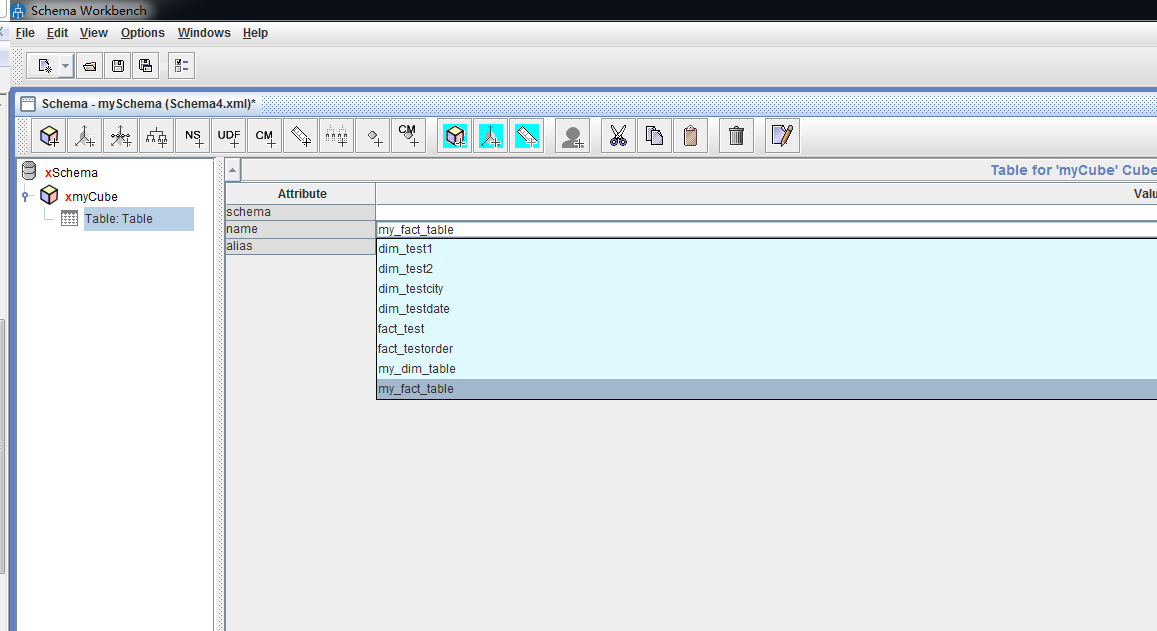Click the cyan Add Virtual Cube icon
The width and height of the screenshot is (1157, 631).
click(455, 136)
